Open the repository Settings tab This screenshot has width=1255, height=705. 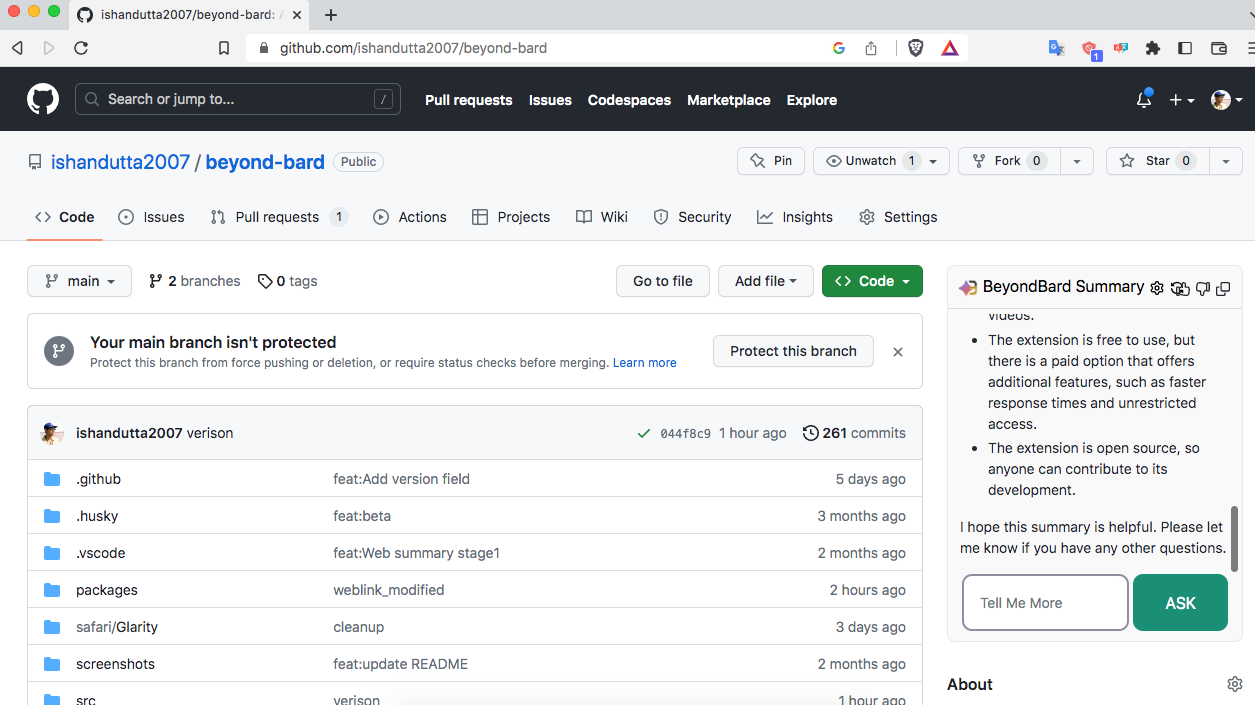898,217
